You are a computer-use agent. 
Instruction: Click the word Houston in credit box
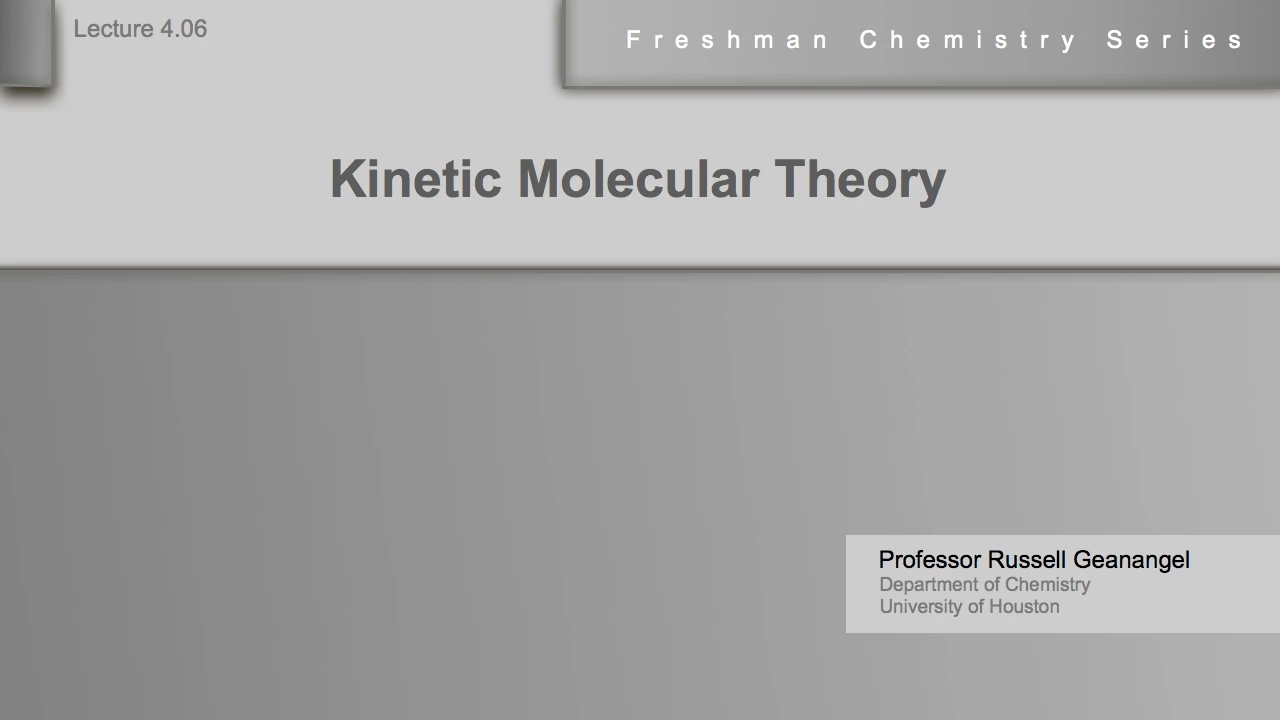[1024, 607]
